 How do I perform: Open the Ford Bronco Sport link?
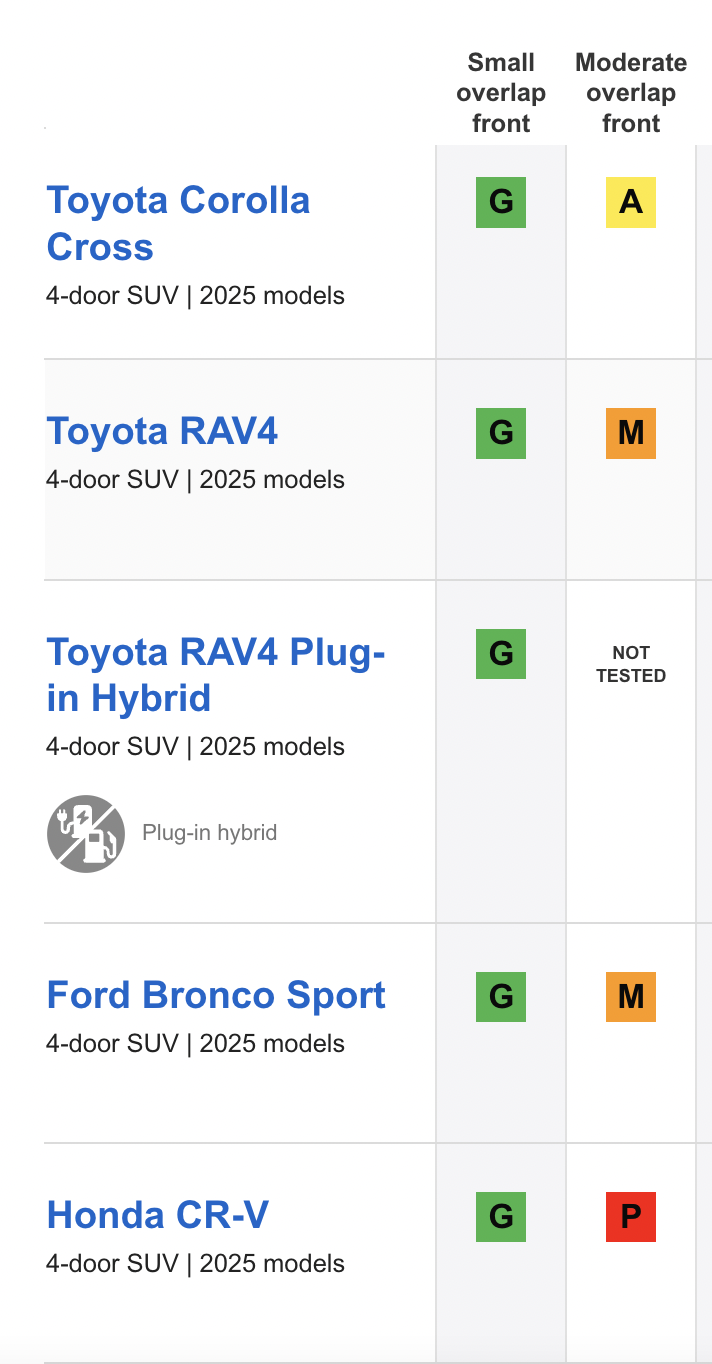pos(216,995)
